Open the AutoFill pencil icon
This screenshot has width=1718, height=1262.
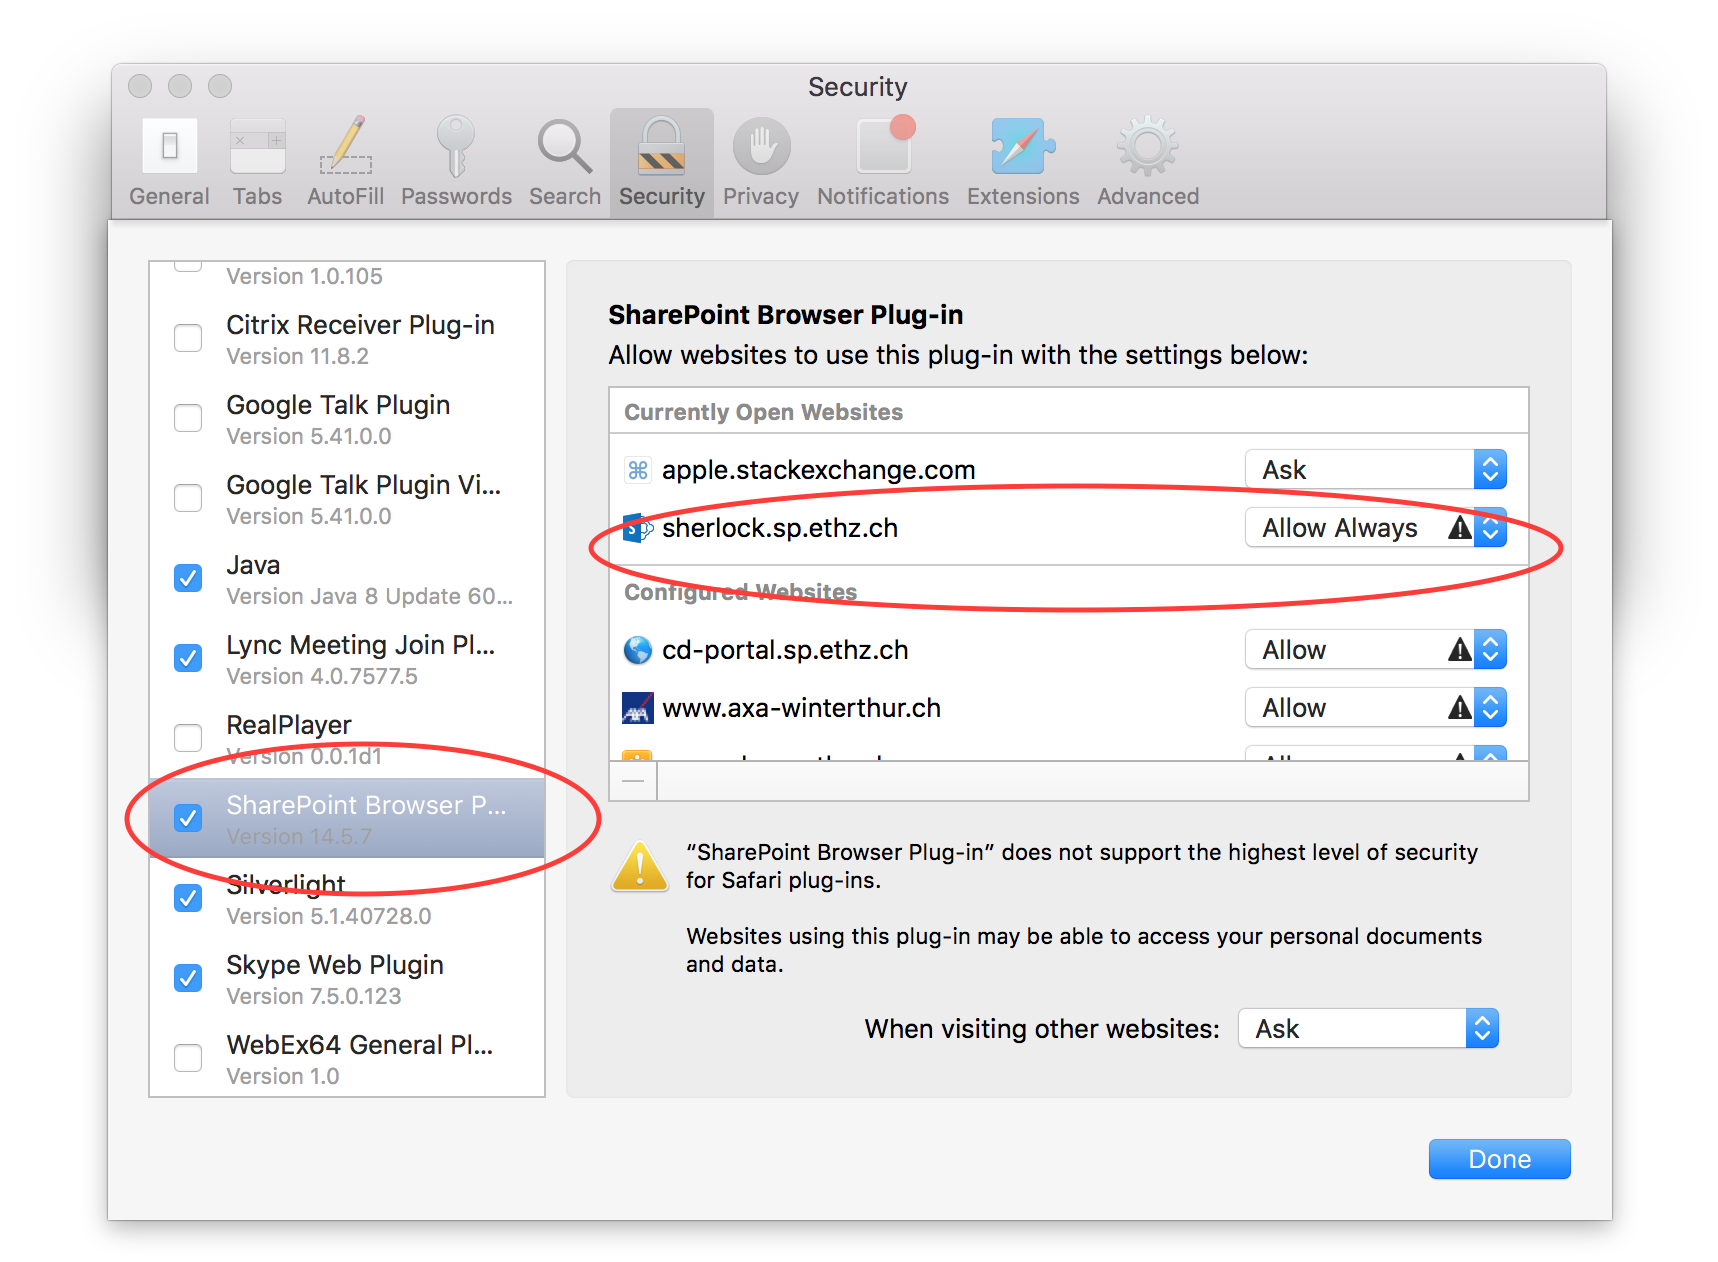click(346, 146)
